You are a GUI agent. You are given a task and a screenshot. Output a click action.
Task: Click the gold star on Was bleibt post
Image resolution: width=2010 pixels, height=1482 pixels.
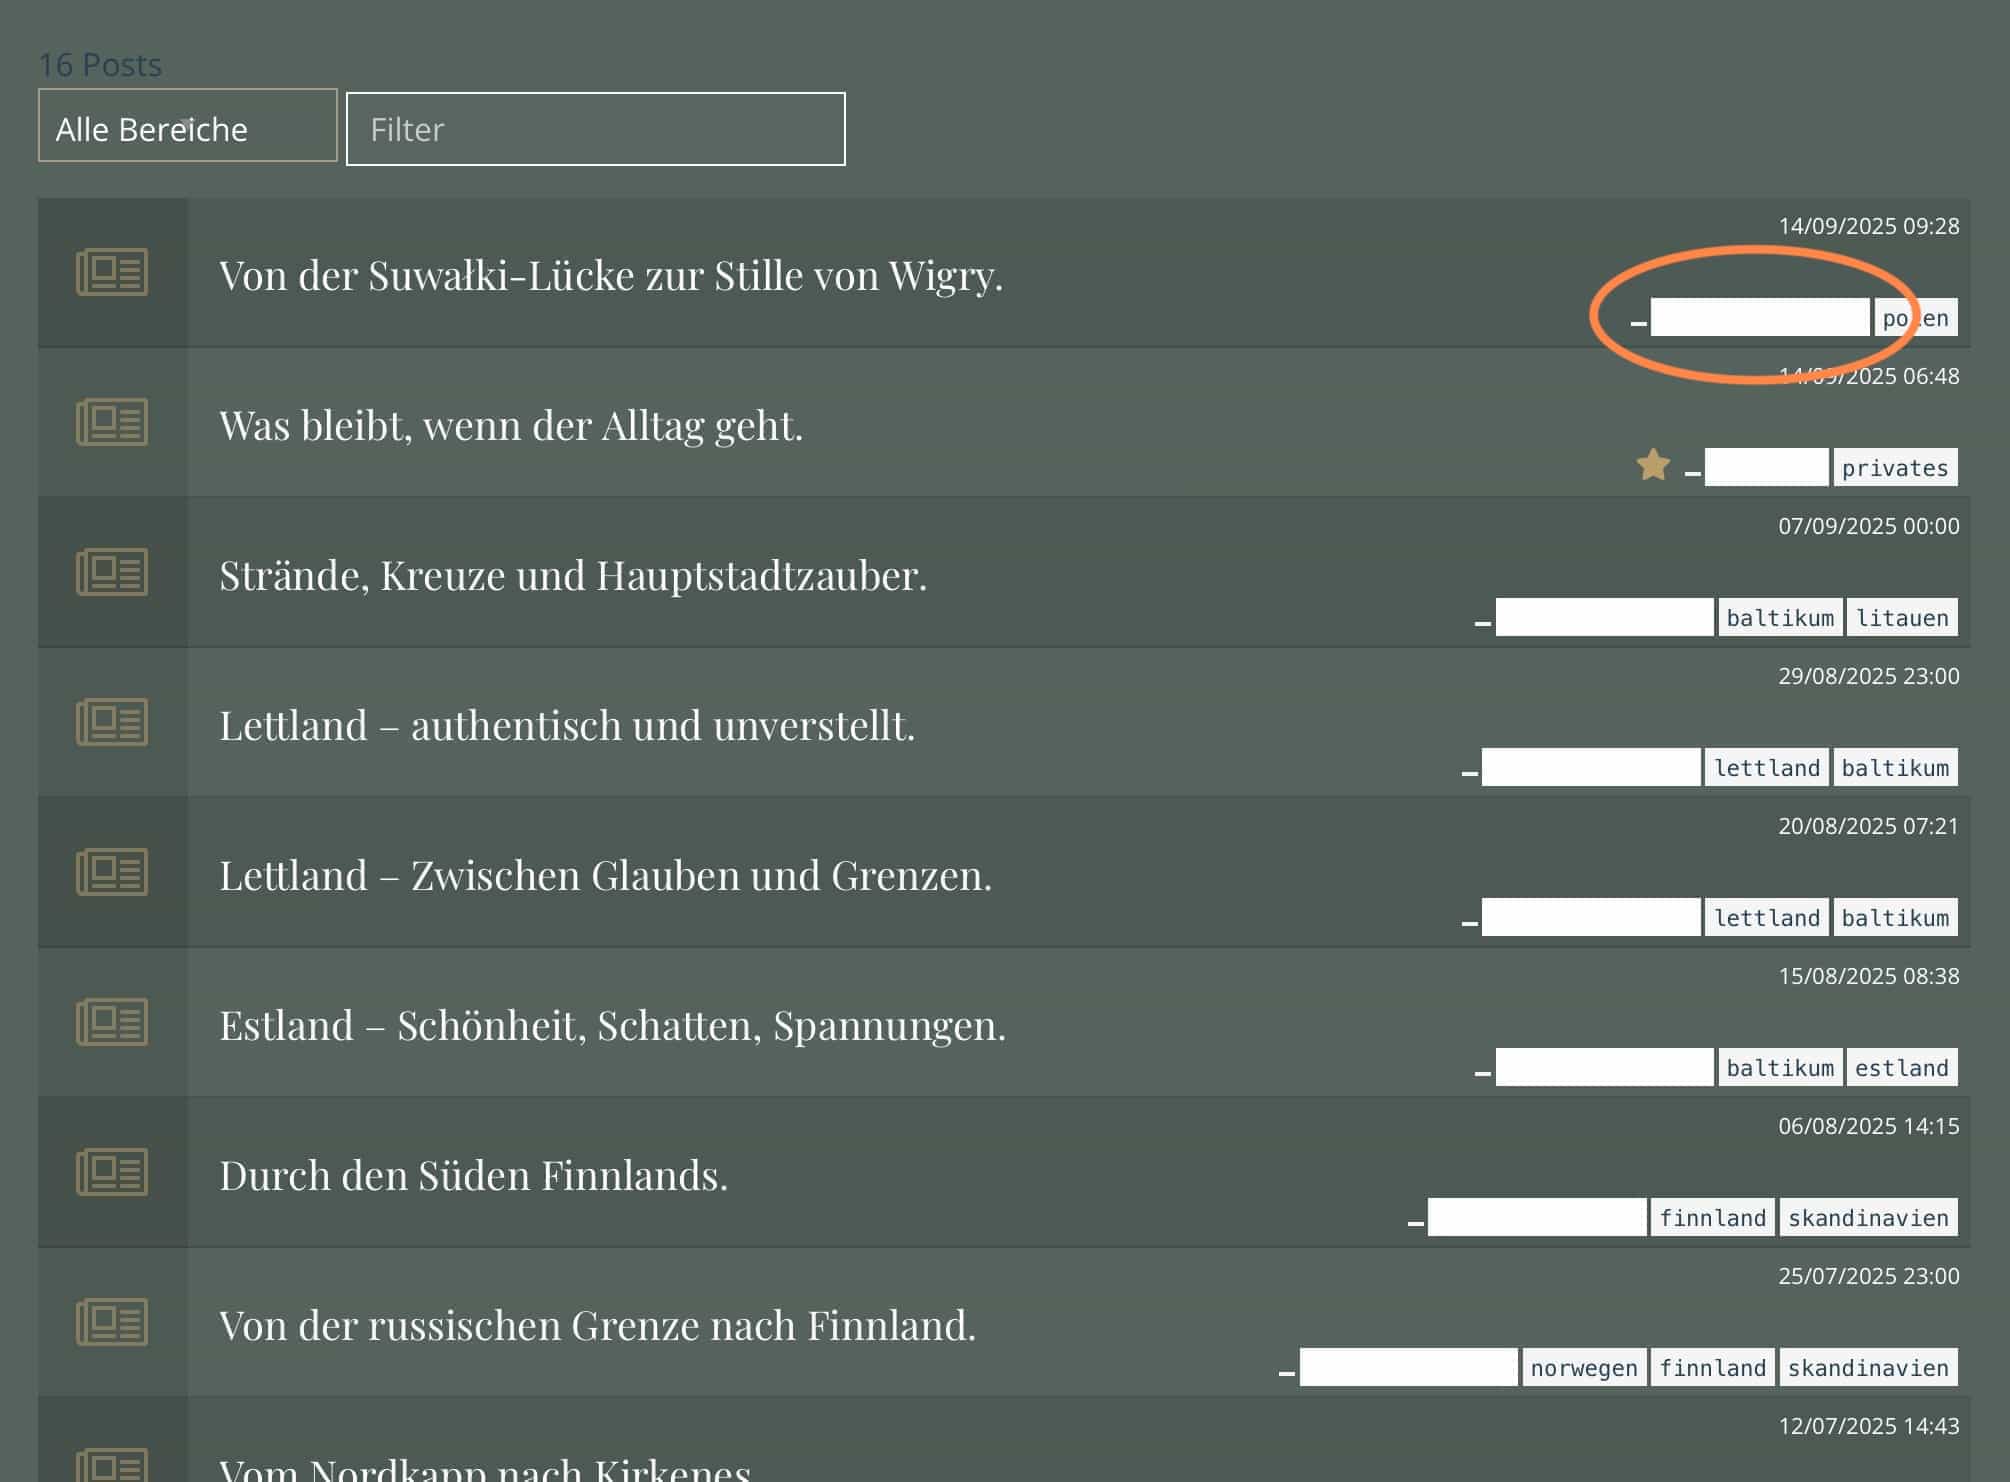[x=1653, y=464]
